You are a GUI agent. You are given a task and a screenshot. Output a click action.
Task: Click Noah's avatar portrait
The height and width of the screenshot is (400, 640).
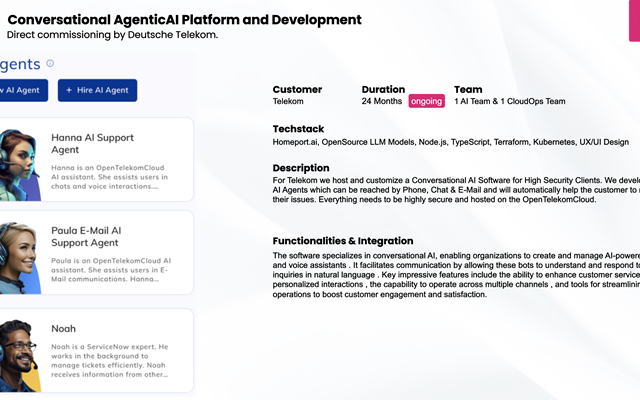coord(20,356)
